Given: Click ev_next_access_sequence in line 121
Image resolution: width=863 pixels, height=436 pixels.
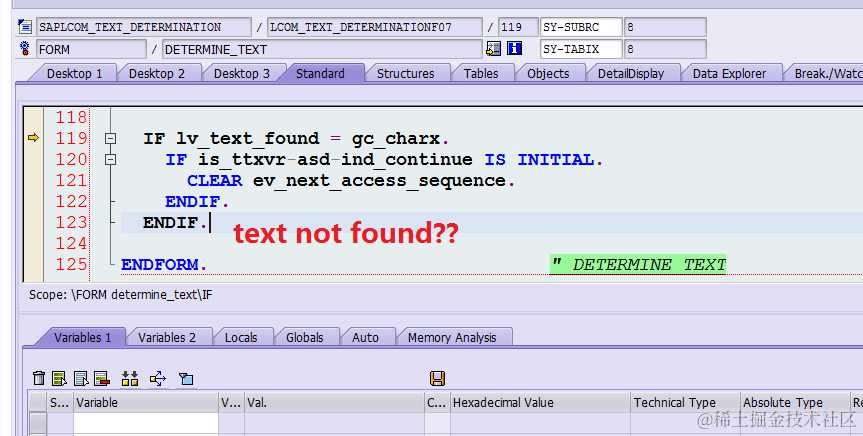Looking at the screenshot, I should (379, 181).
